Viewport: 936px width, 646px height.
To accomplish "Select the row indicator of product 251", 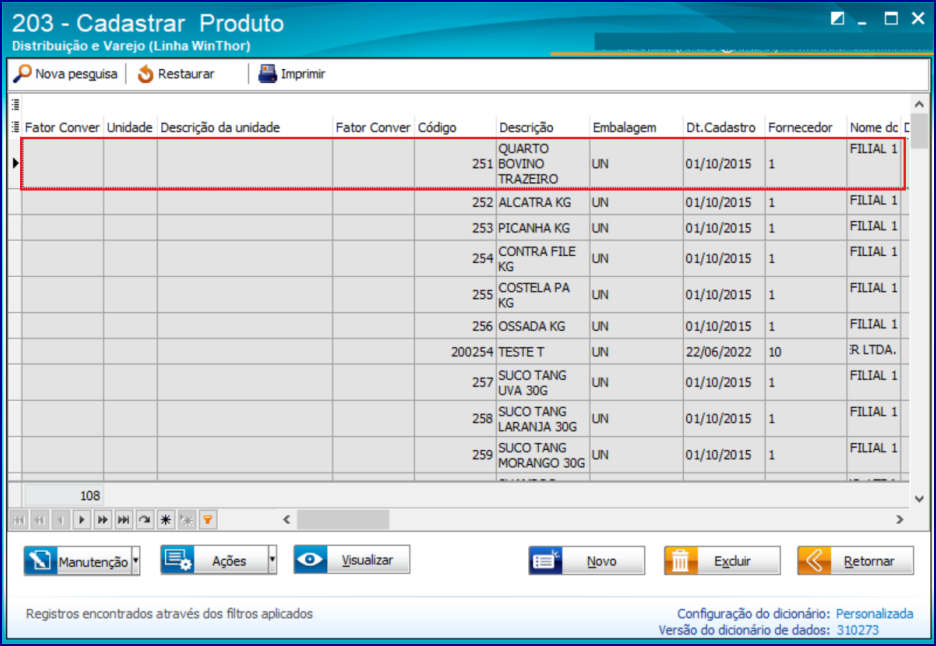I will (16, 163).
